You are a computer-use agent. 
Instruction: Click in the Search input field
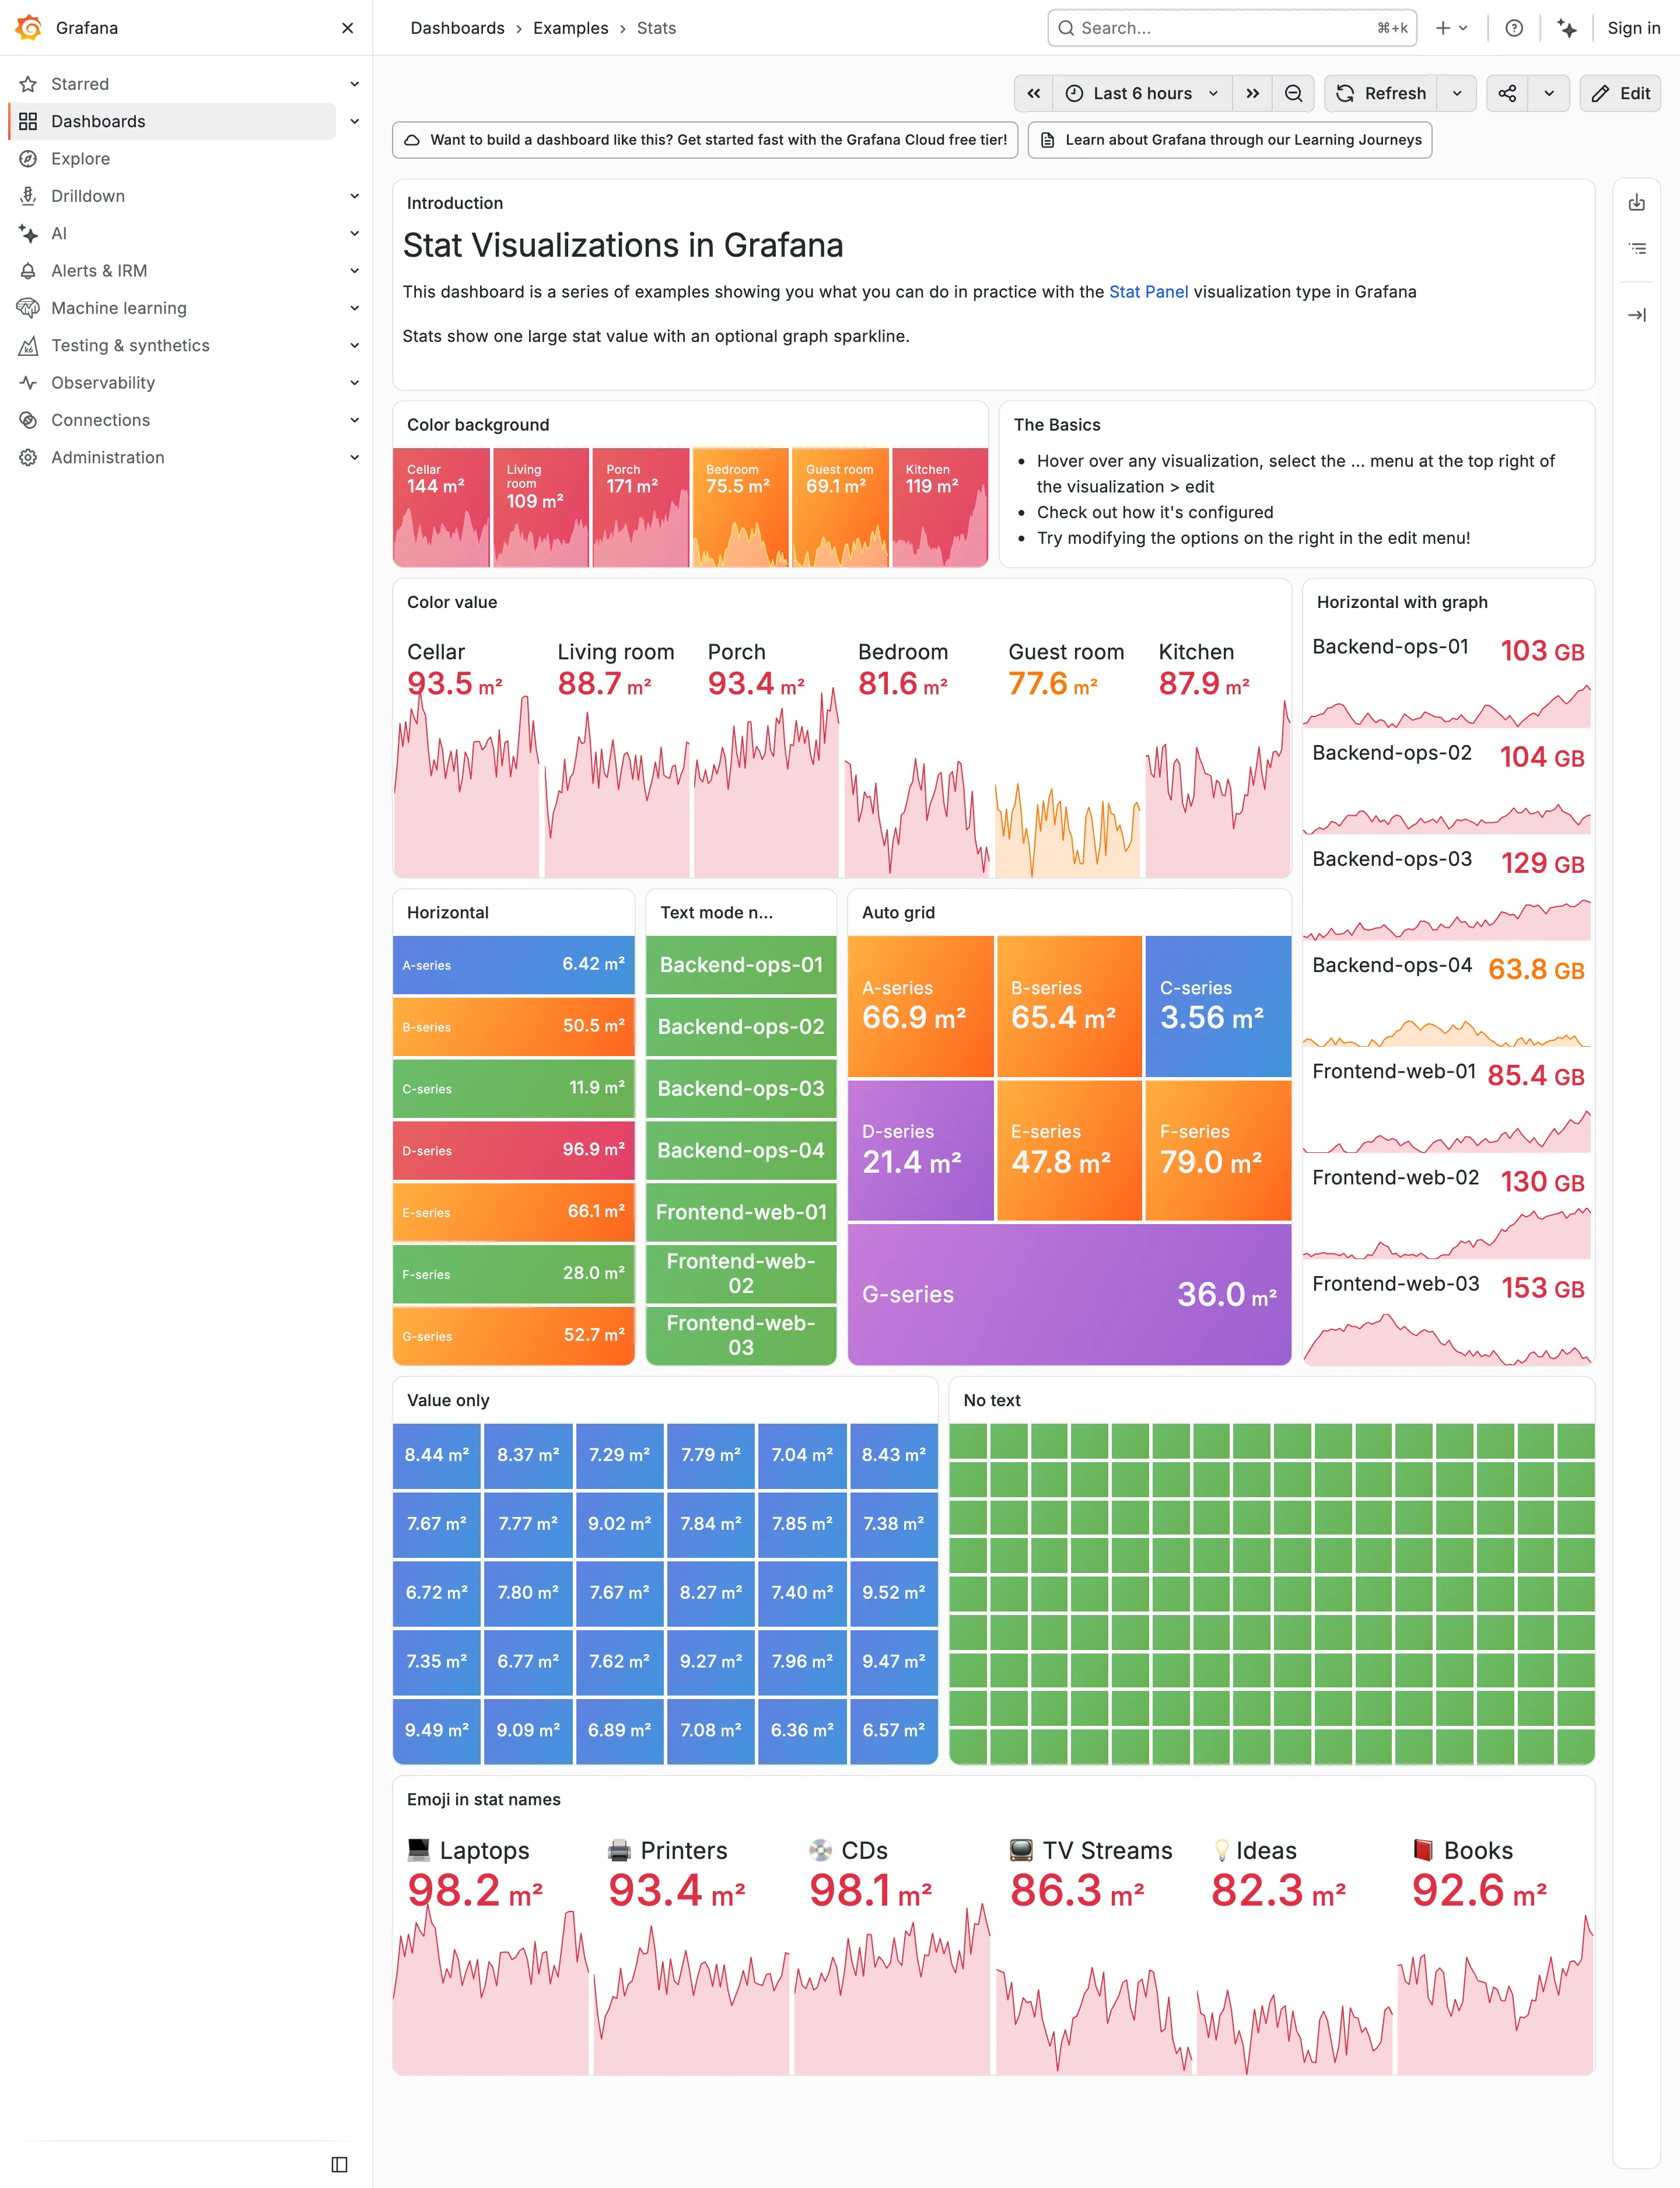click(x=1232, y=28)
